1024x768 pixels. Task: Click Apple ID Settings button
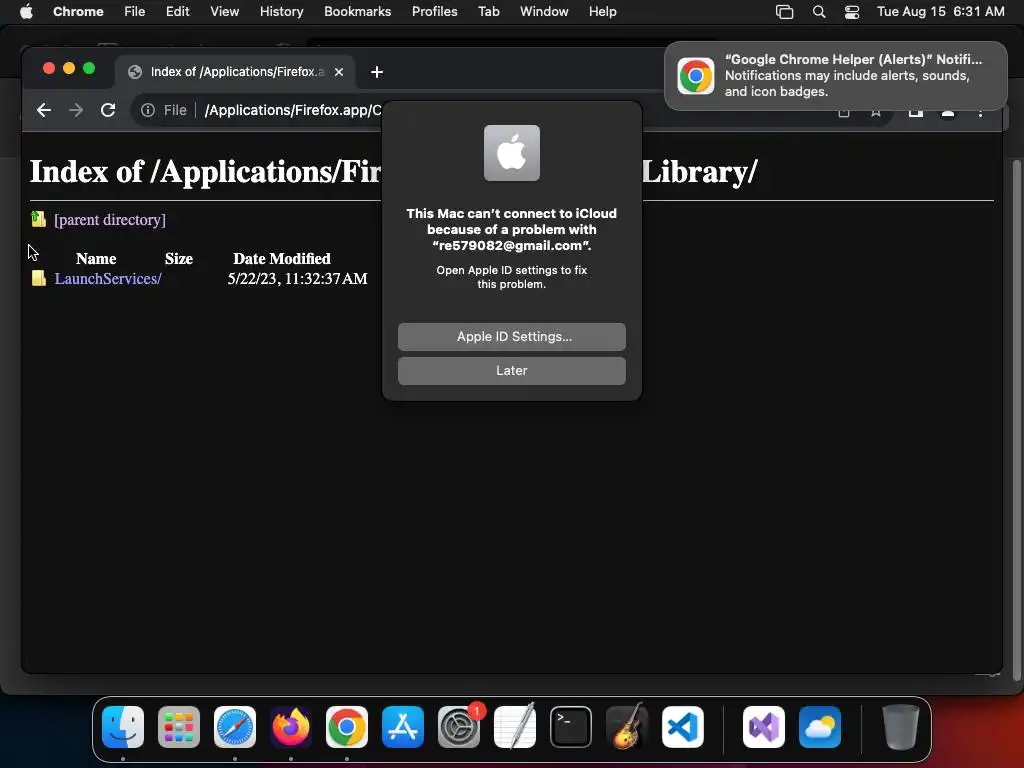coord(512,337)
